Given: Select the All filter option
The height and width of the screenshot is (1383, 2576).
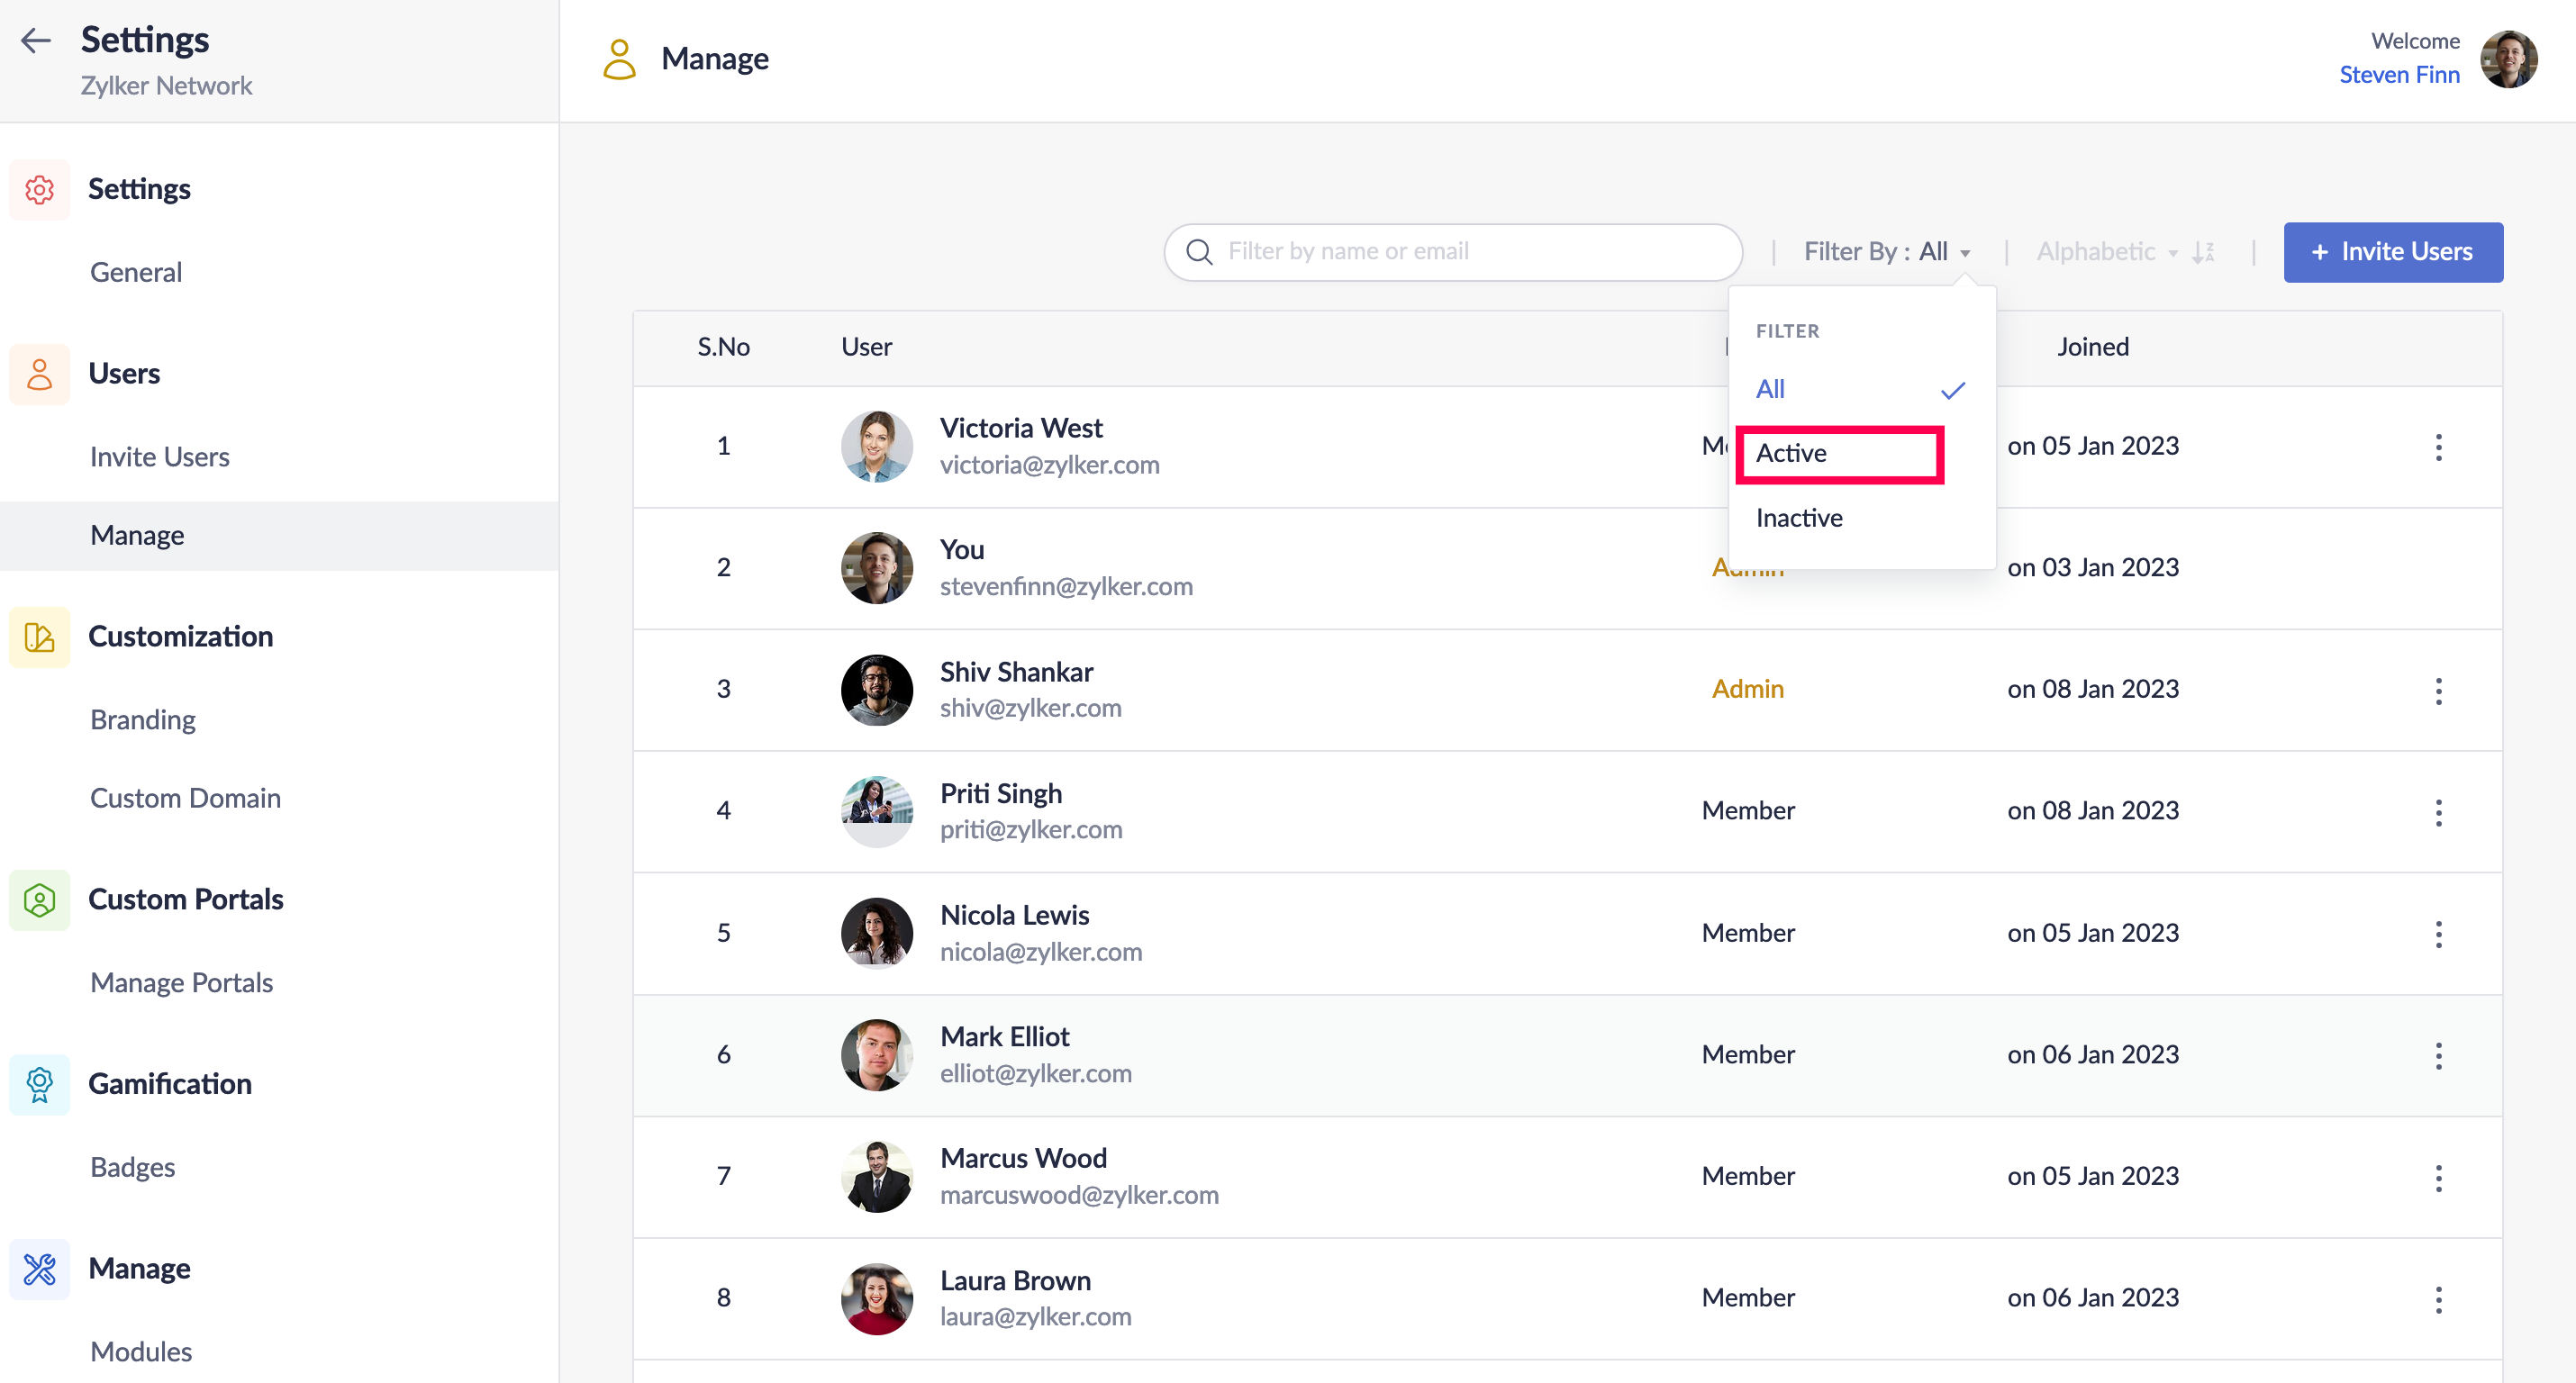Looking at the screenshot, I should point(1770,389).
